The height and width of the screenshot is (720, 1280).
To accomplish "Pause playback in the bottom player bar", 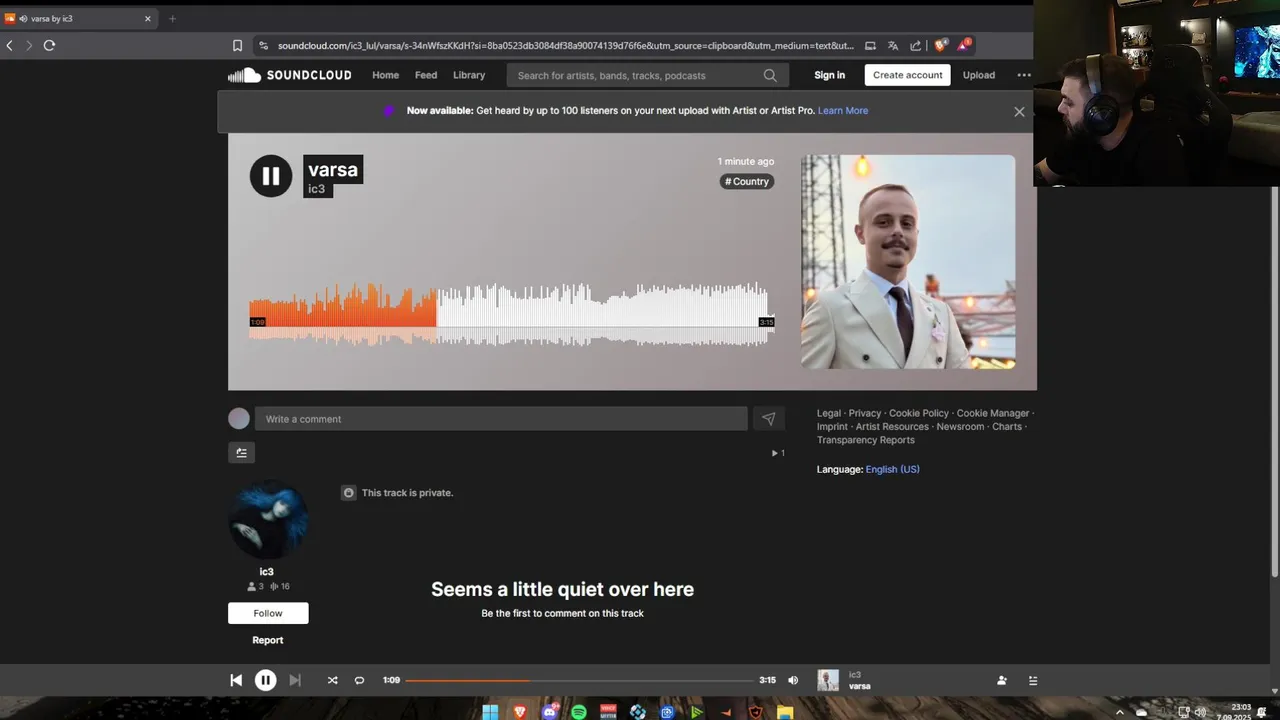I will click(265, 680).
